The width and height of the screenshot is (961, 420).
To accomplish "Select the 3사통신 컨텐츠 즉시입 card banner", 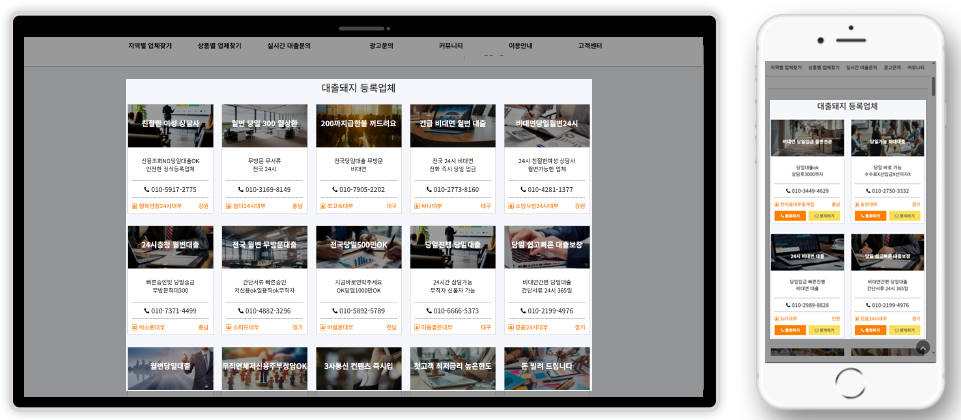I will (358, 367).
